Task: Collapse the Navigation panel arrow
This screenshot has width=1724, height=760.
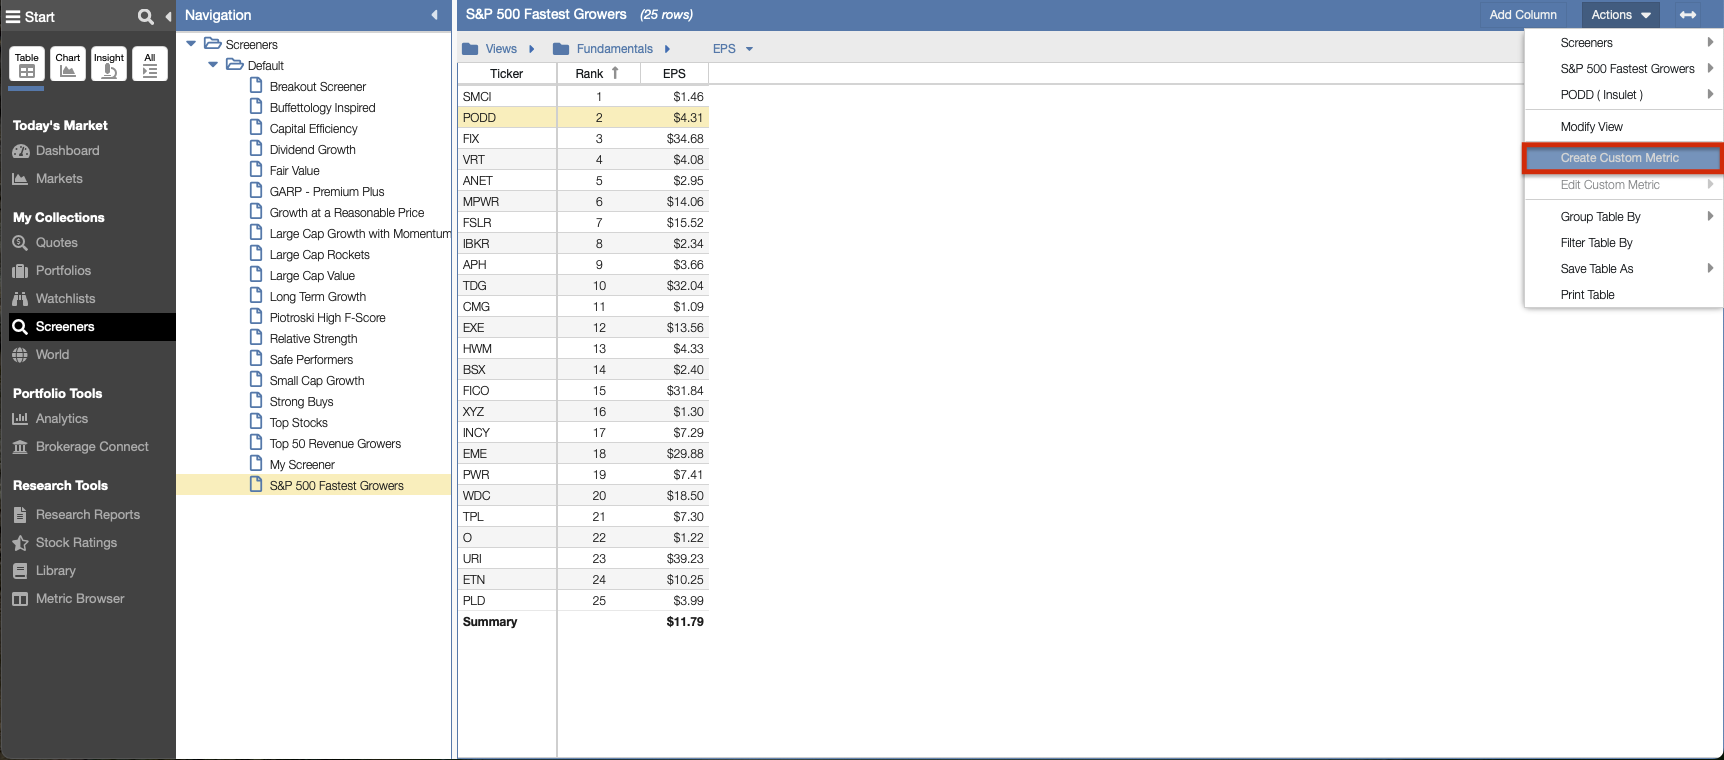Action: click(x=434, y=15)
